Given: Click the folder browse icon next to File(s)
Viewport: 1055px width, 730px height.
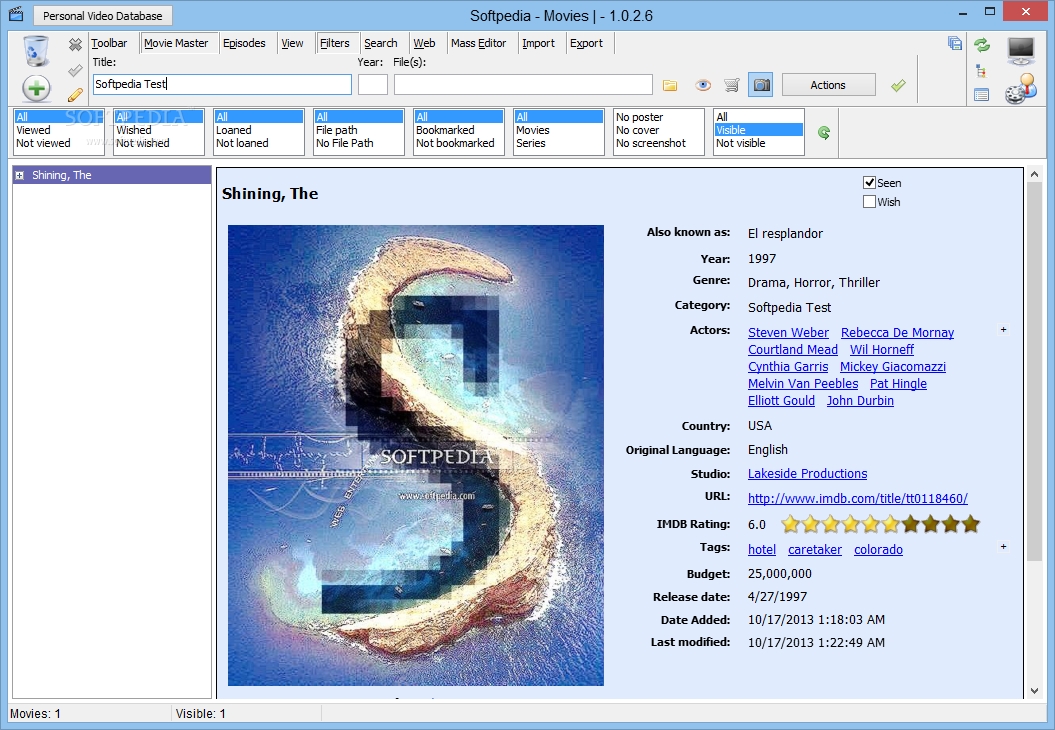Looking at the screenshot, I should [669, 85].
